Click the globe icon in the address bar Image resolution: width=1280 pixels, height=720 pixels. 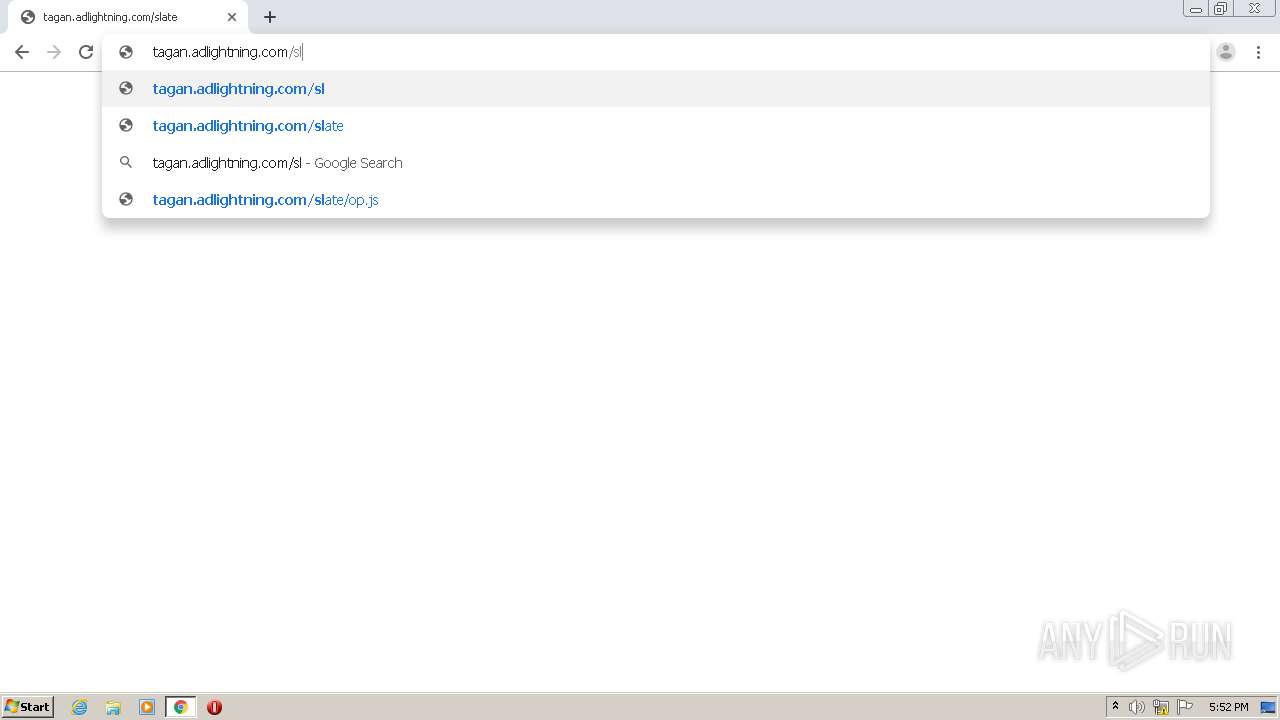tap(126, 52)
